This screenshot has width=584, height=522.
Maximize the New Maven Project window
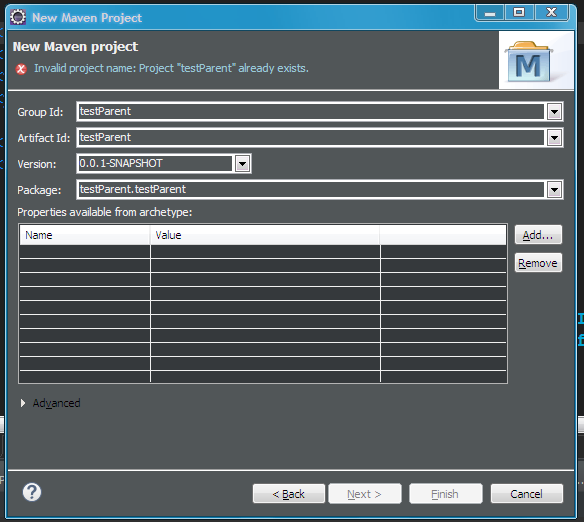coord(519,13)
